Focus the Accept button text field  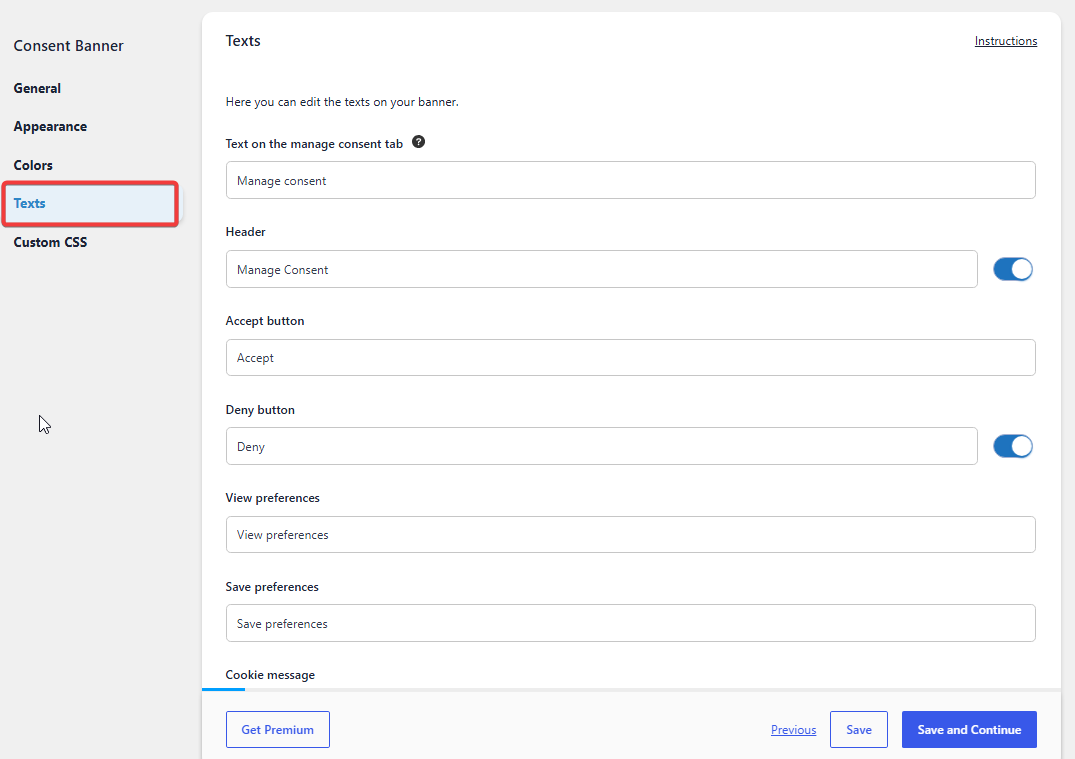(x=630, y=357)
